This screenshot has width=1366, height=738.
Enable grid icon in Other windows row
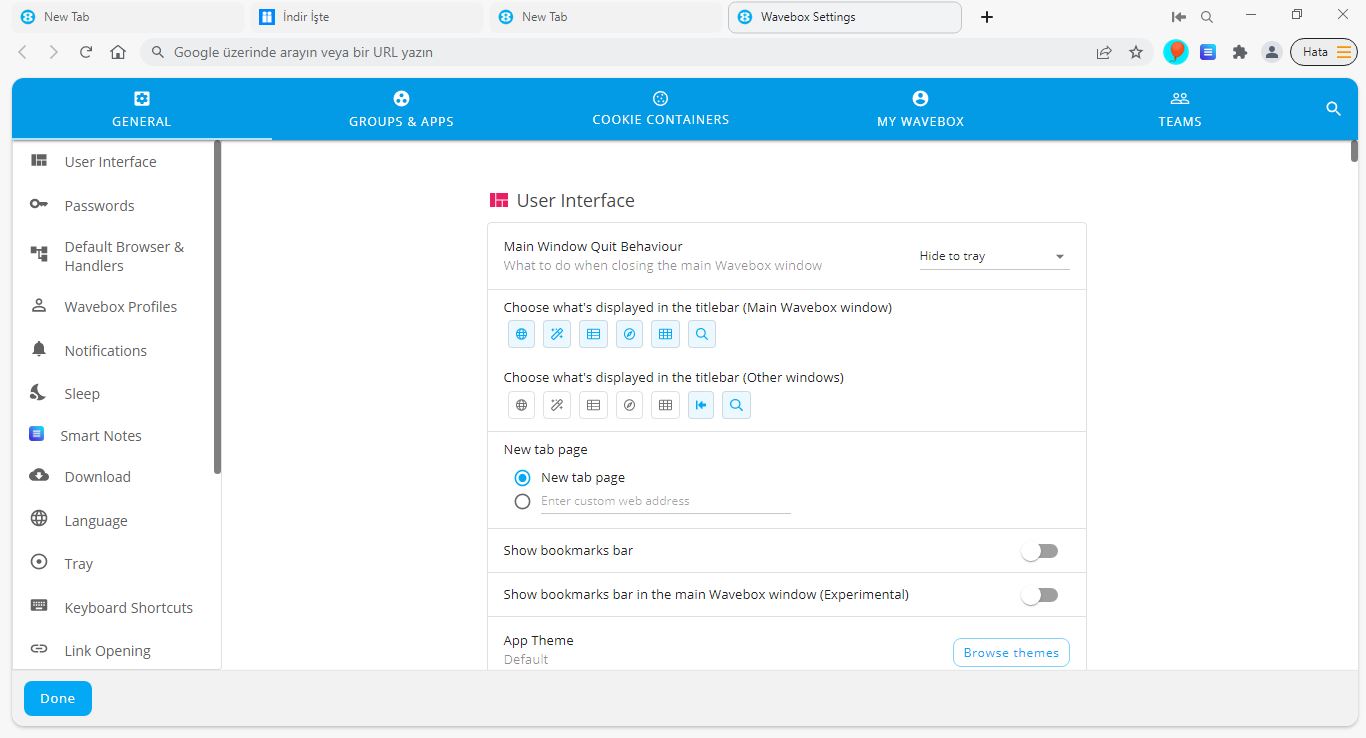(665, 405)
